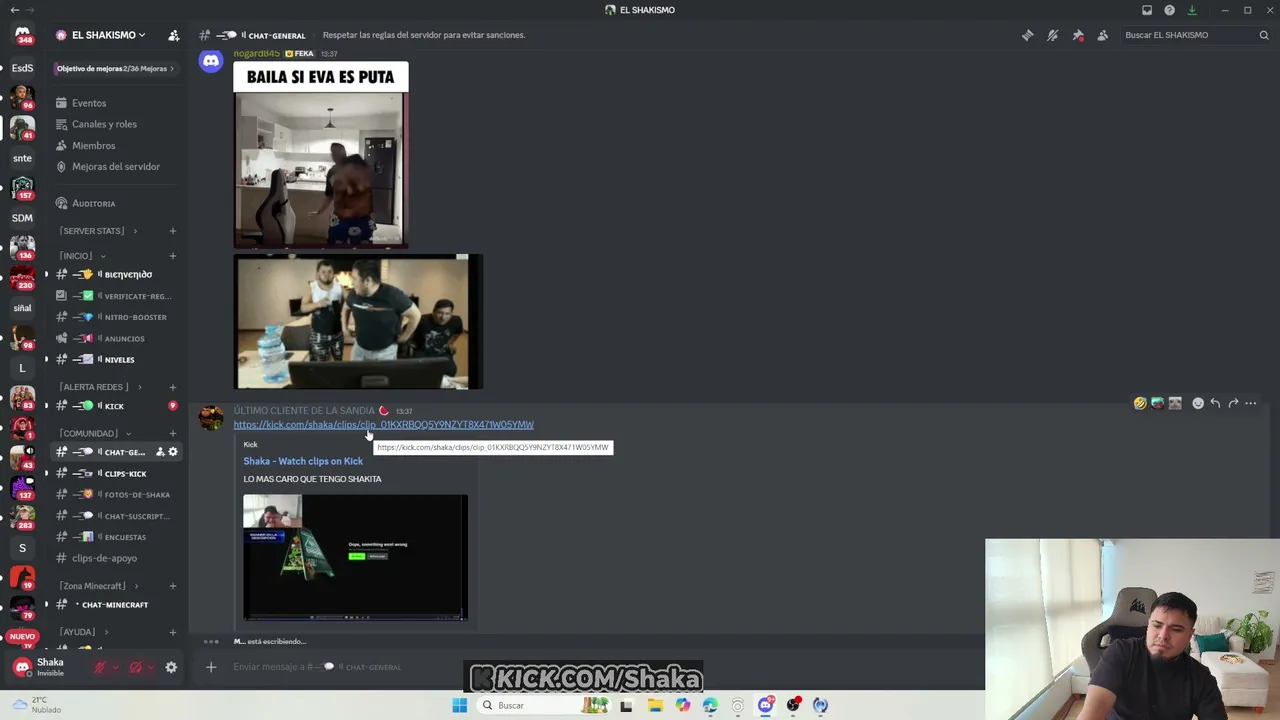The height and width of the screenshot is (720, 1280).
Task: Add channel to Zona Minecraft category
Action: click(172, 586)
